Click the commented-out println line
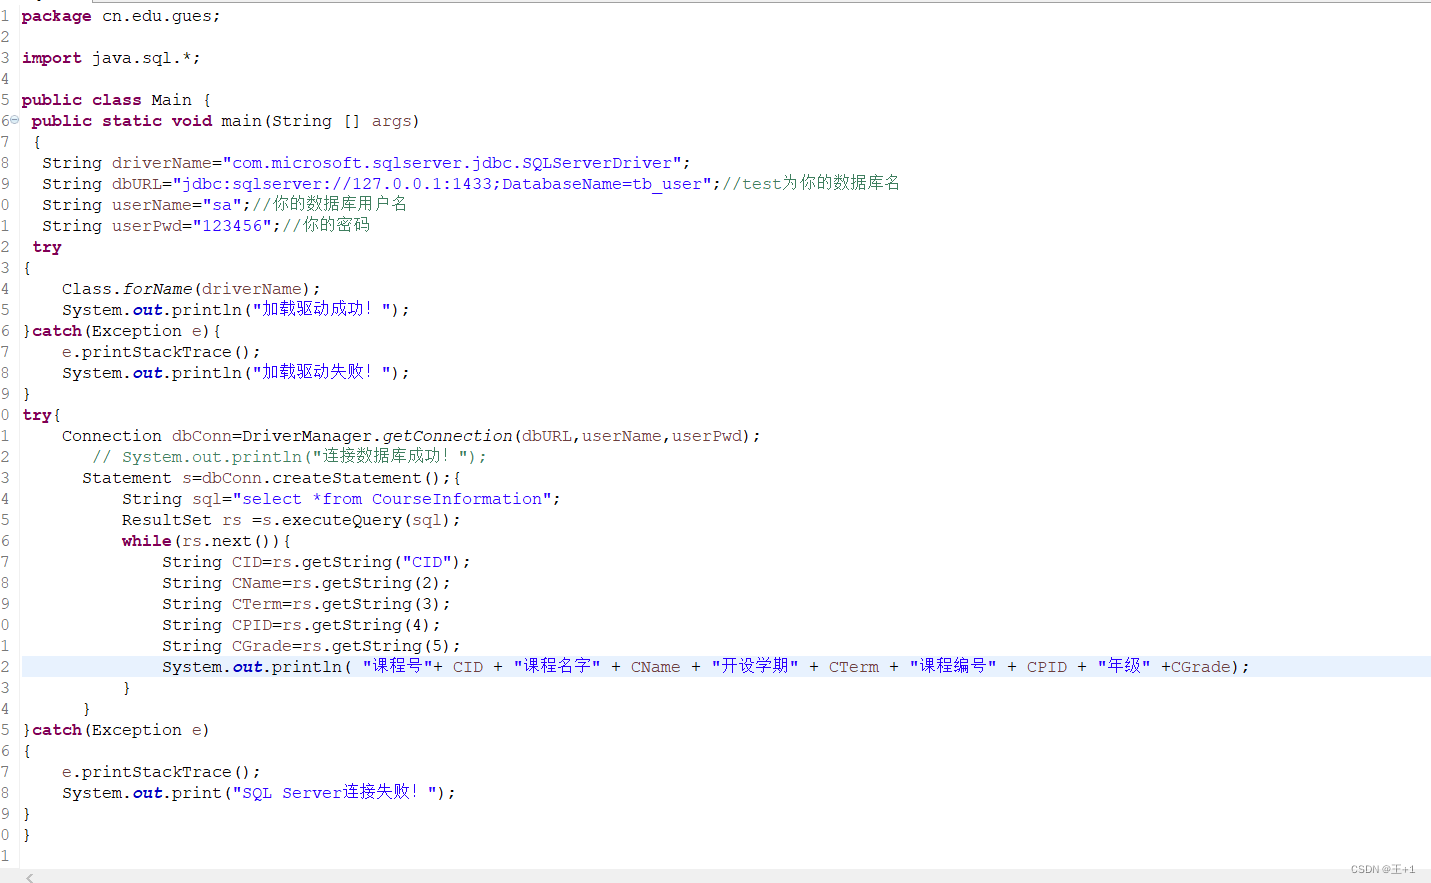The image size is (1431, 883). [290, 456]
